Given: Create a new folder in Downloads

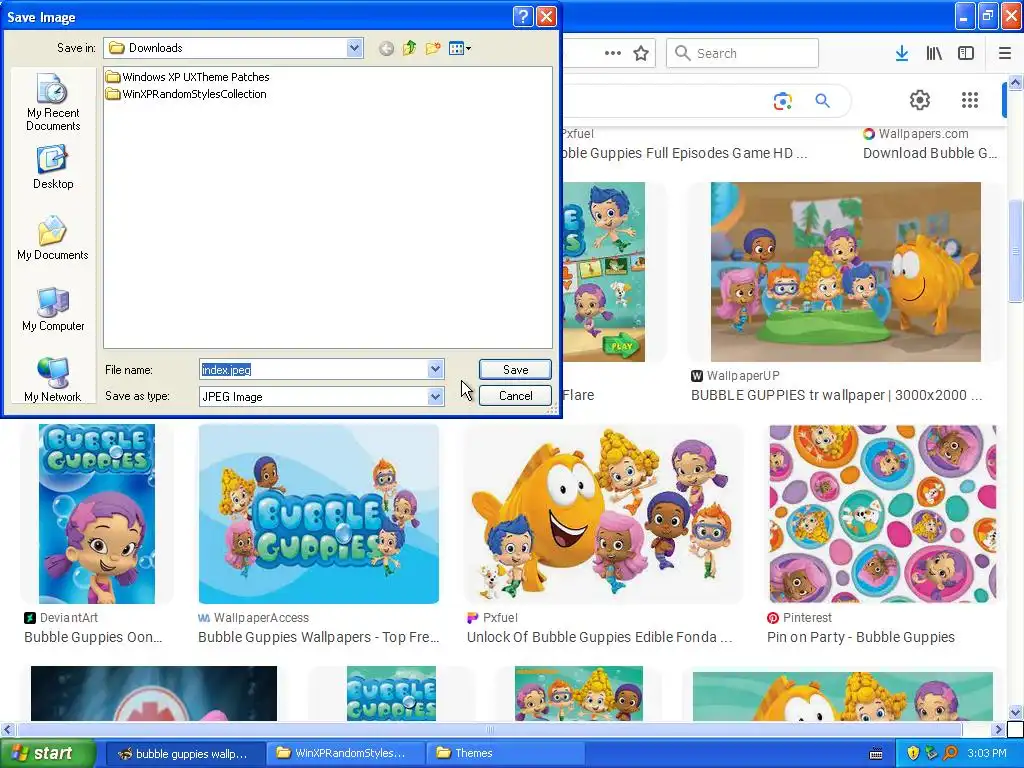Looking at the screenshot, I should (x=432, y=48).
